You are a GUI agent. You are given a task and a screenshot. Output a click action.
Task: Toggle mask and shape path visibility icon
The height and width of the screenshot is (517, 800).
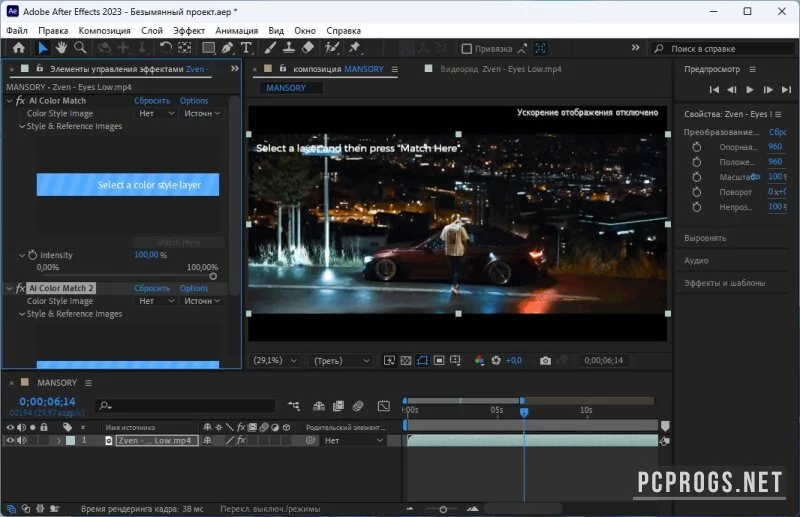[x=422, y=361]
